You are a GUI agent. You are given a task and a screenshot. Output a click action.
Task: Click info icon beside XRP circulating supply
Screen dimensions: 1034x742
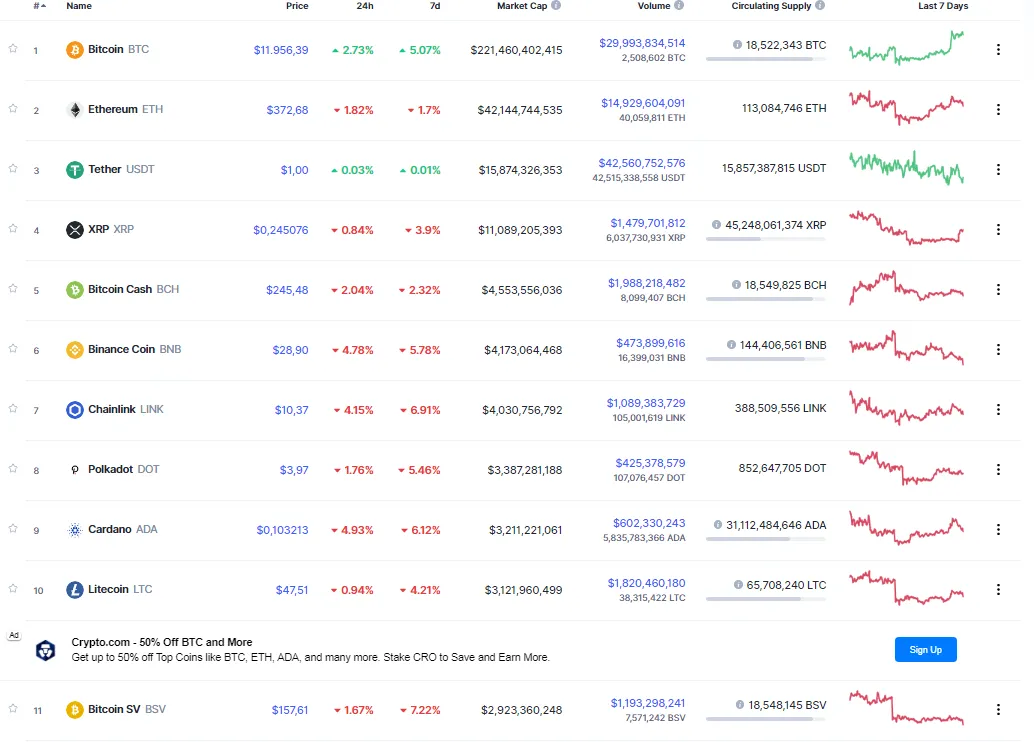pos(716,225)
